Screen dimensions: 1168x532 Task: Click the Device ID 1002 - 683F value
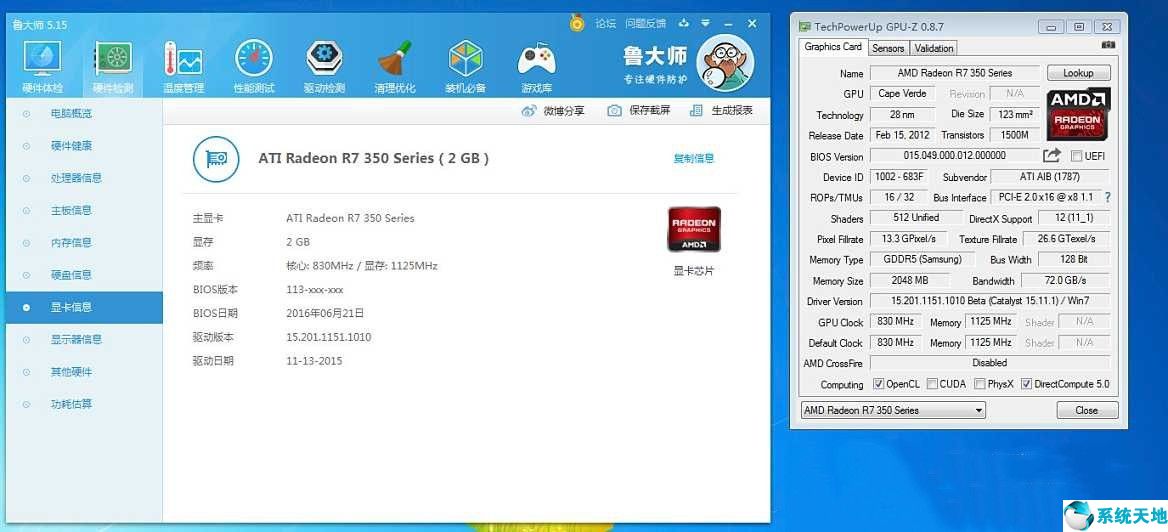pyautogui.click(x=898, y=177)
